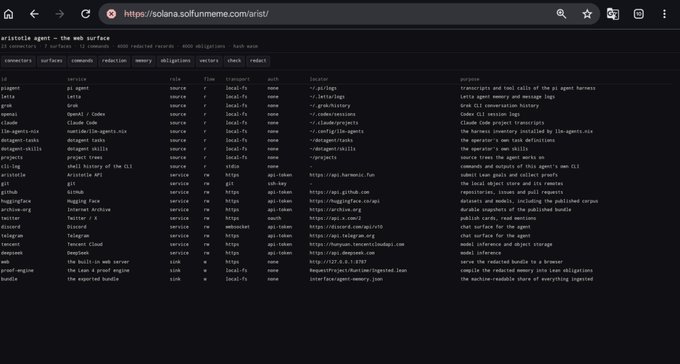Click the 'service' column header
Screen dimensions: 680x364
[77, 79]
